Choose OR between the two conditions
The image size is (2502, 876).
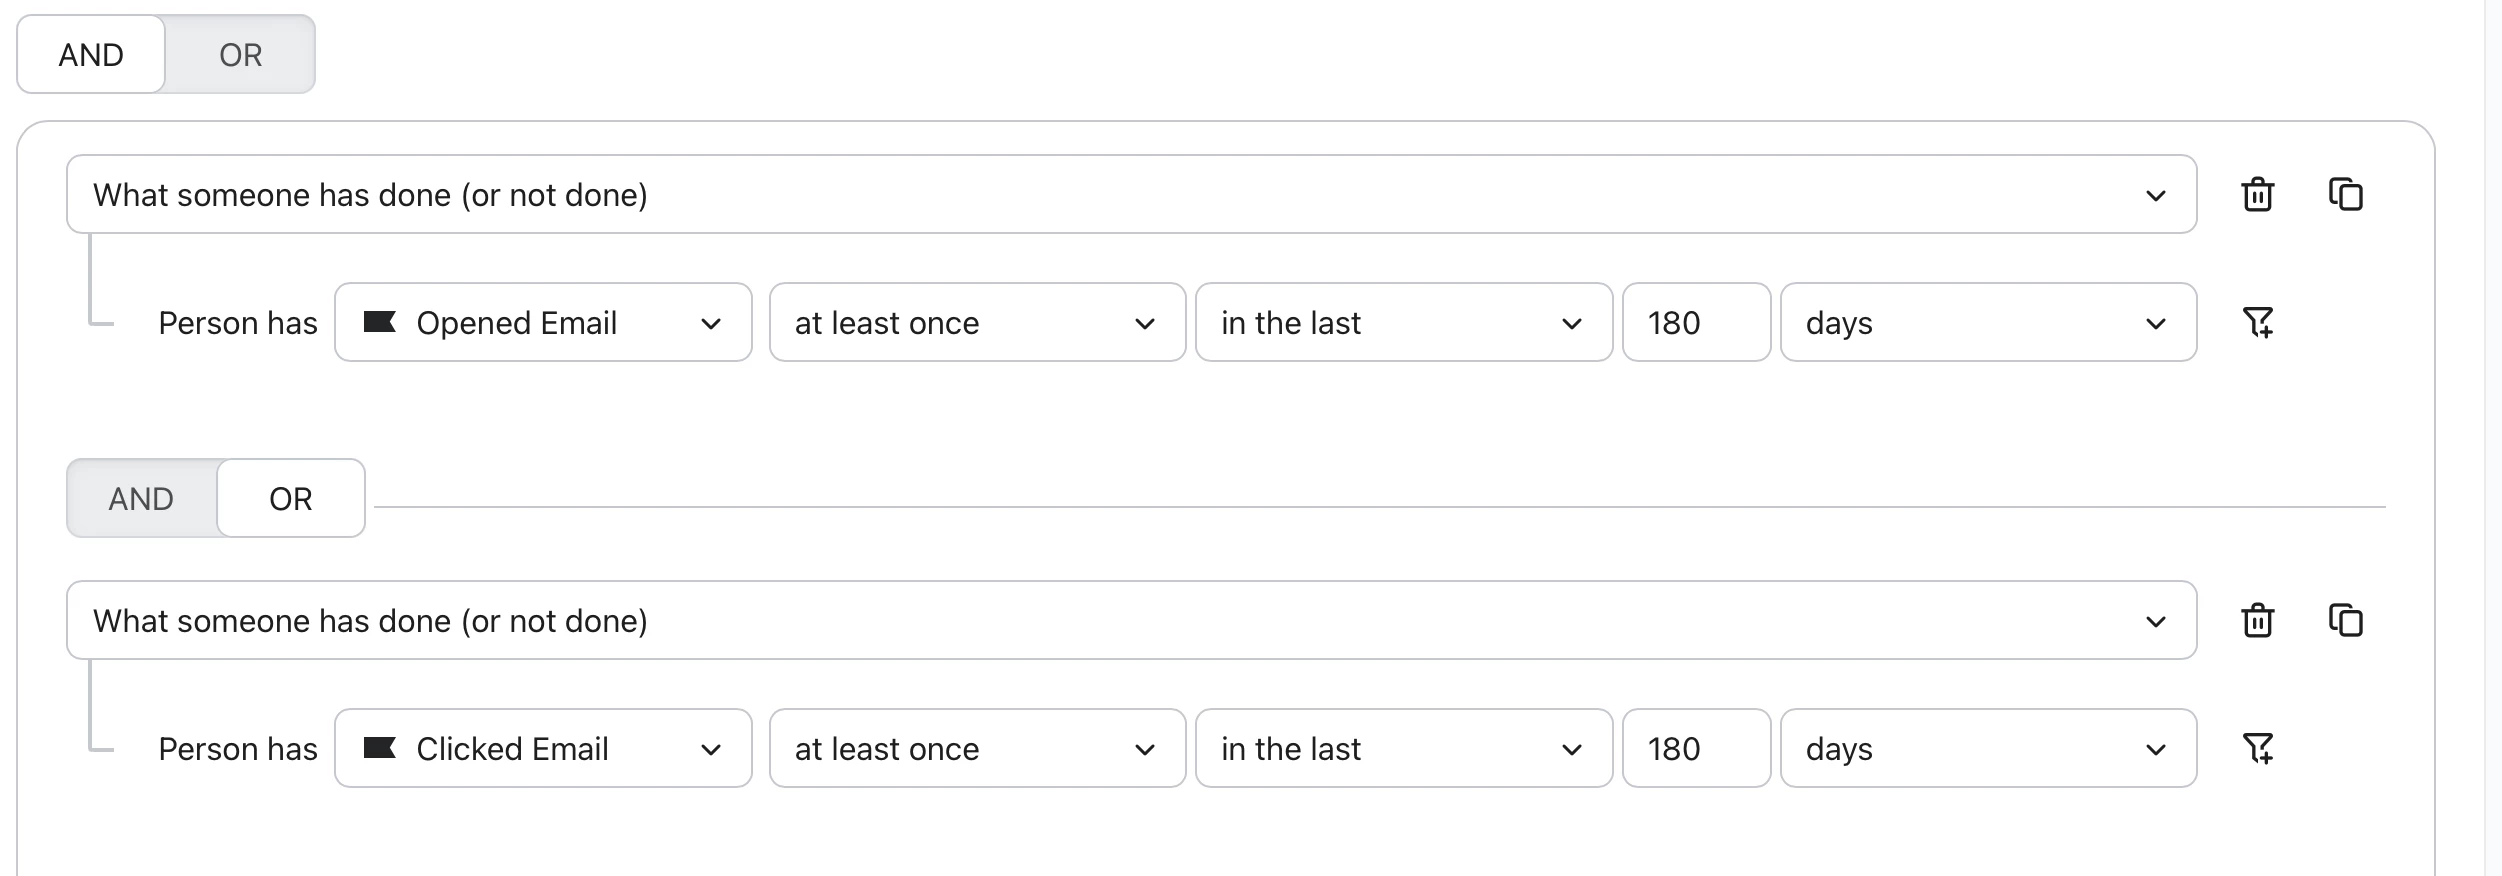coord(290,499)
